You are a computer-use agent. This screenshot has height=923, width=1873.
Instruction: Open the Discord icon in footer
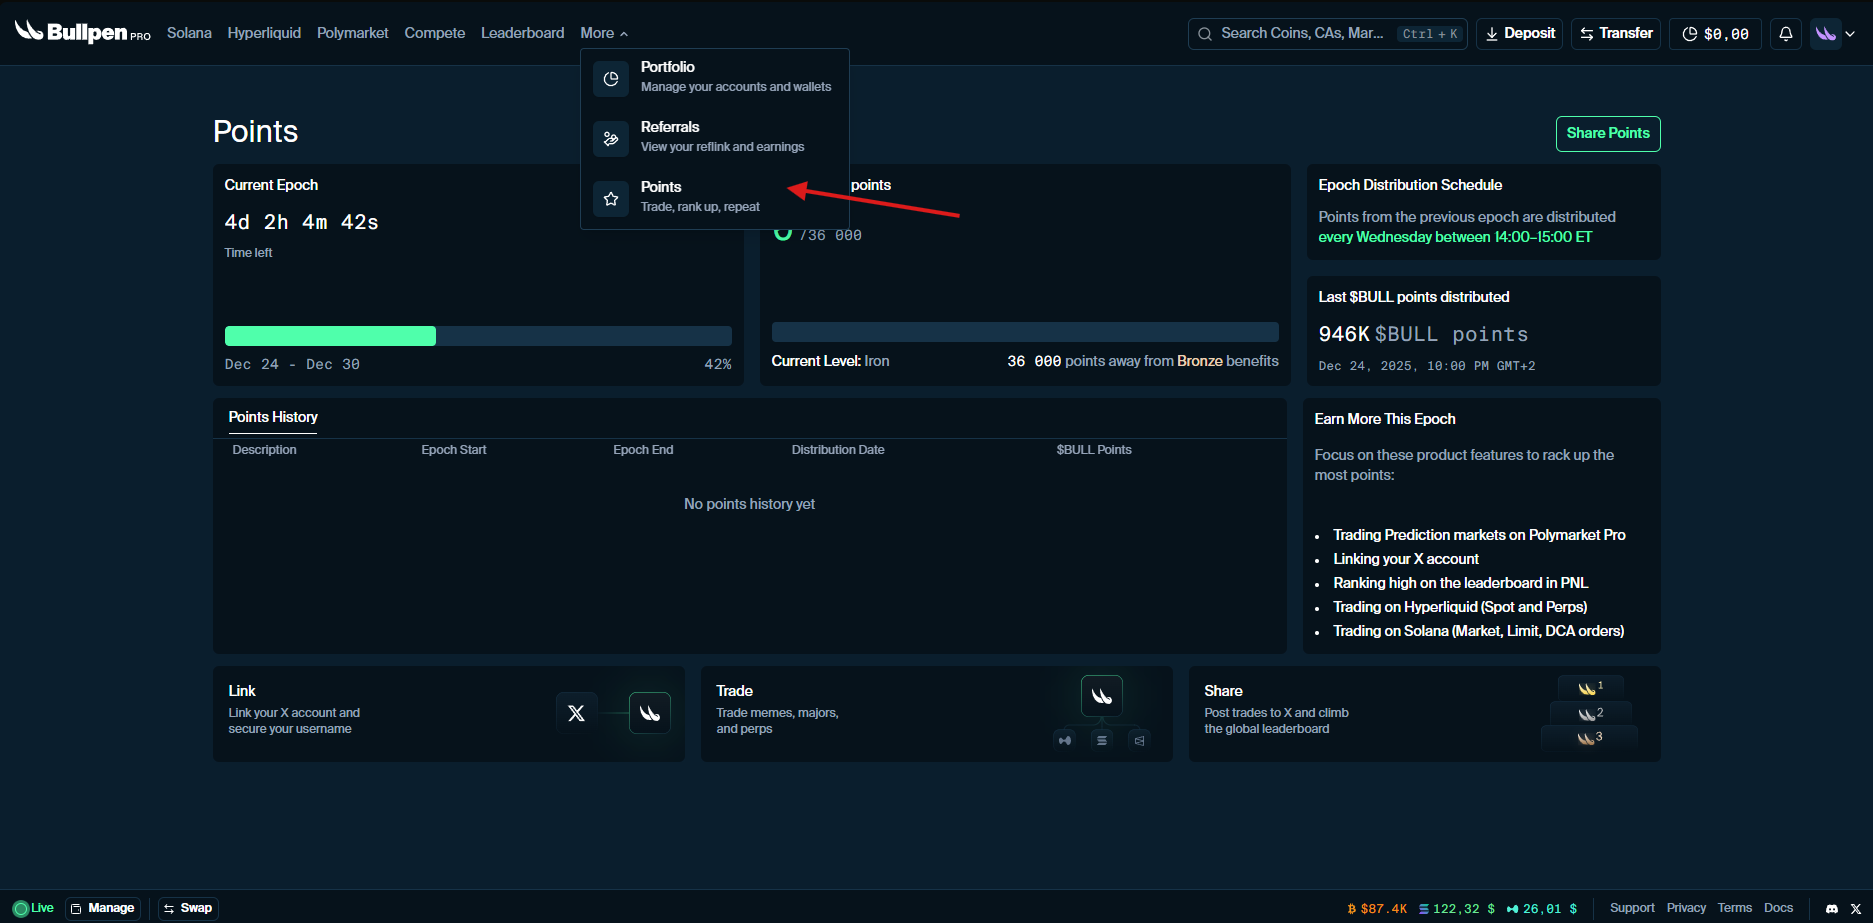point(1831,908)
